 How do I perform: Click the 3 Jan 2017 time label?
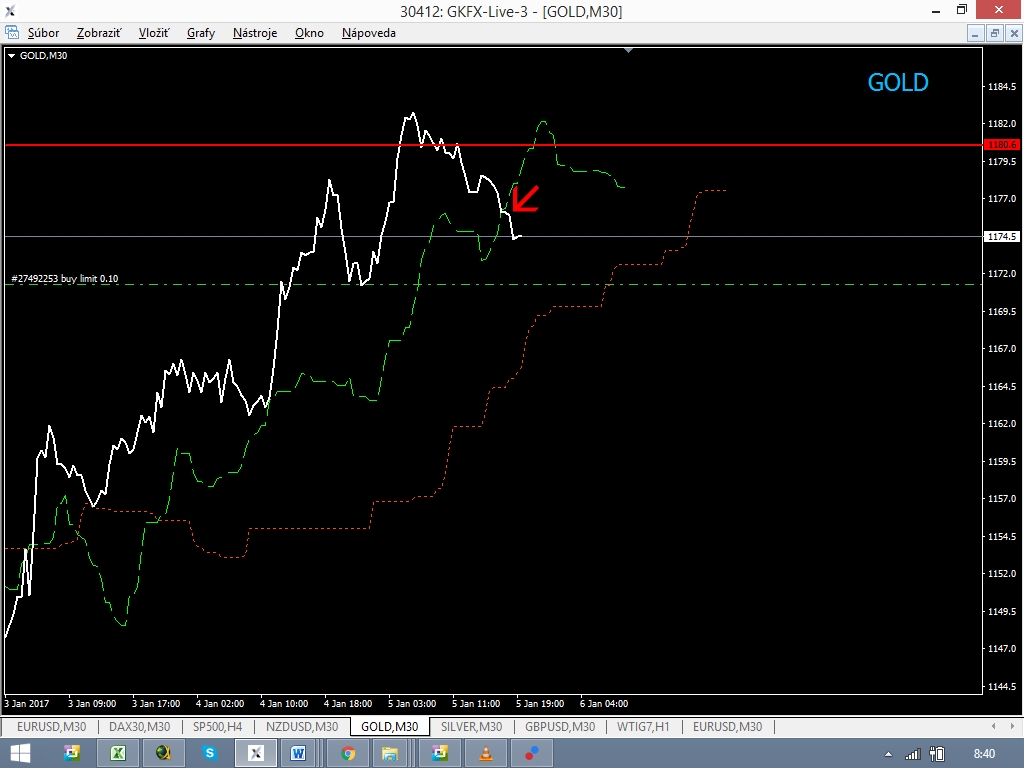pos(27,703)
